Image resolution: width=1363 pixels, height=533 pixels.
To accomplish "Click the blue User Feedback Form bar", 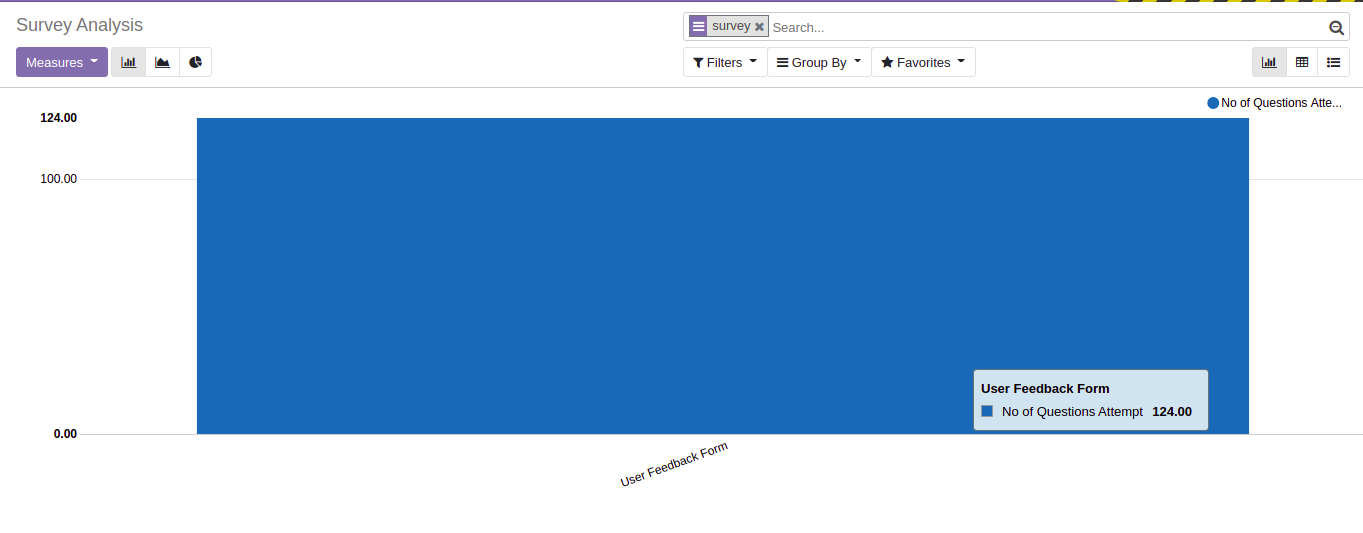I will point(722,276).
